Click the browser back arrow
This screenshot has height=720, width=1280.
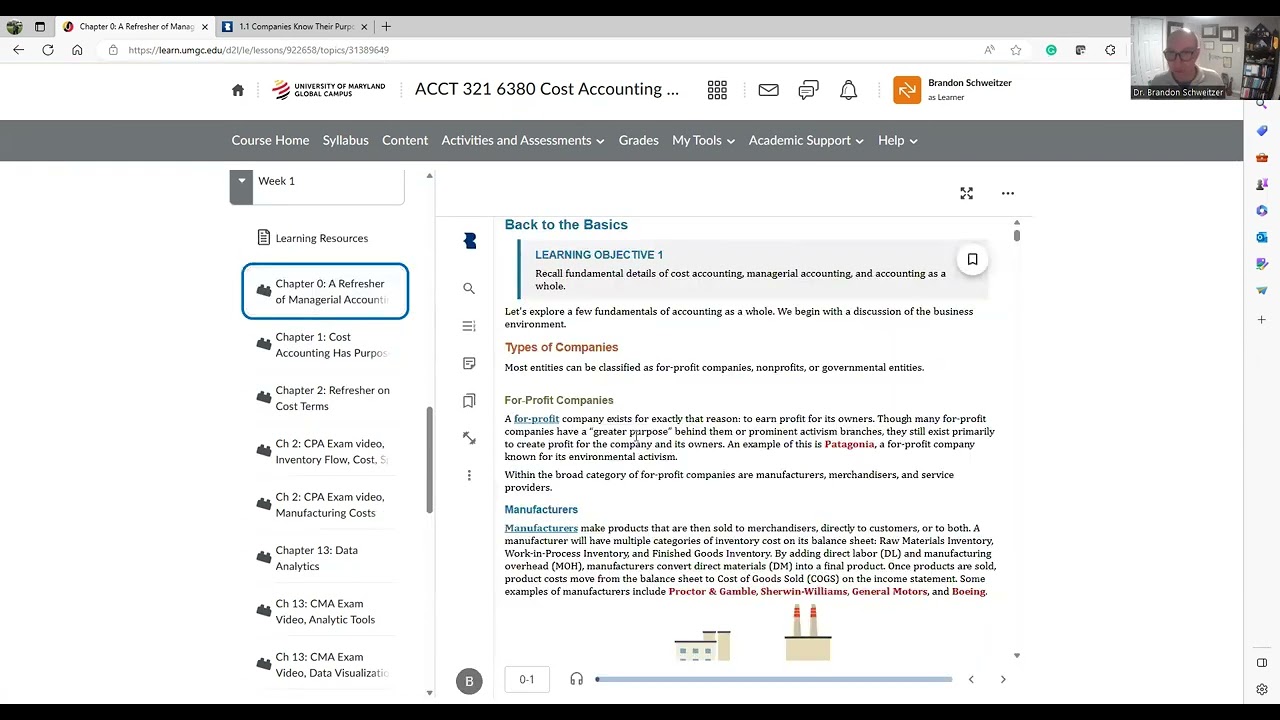click(19, 50)
